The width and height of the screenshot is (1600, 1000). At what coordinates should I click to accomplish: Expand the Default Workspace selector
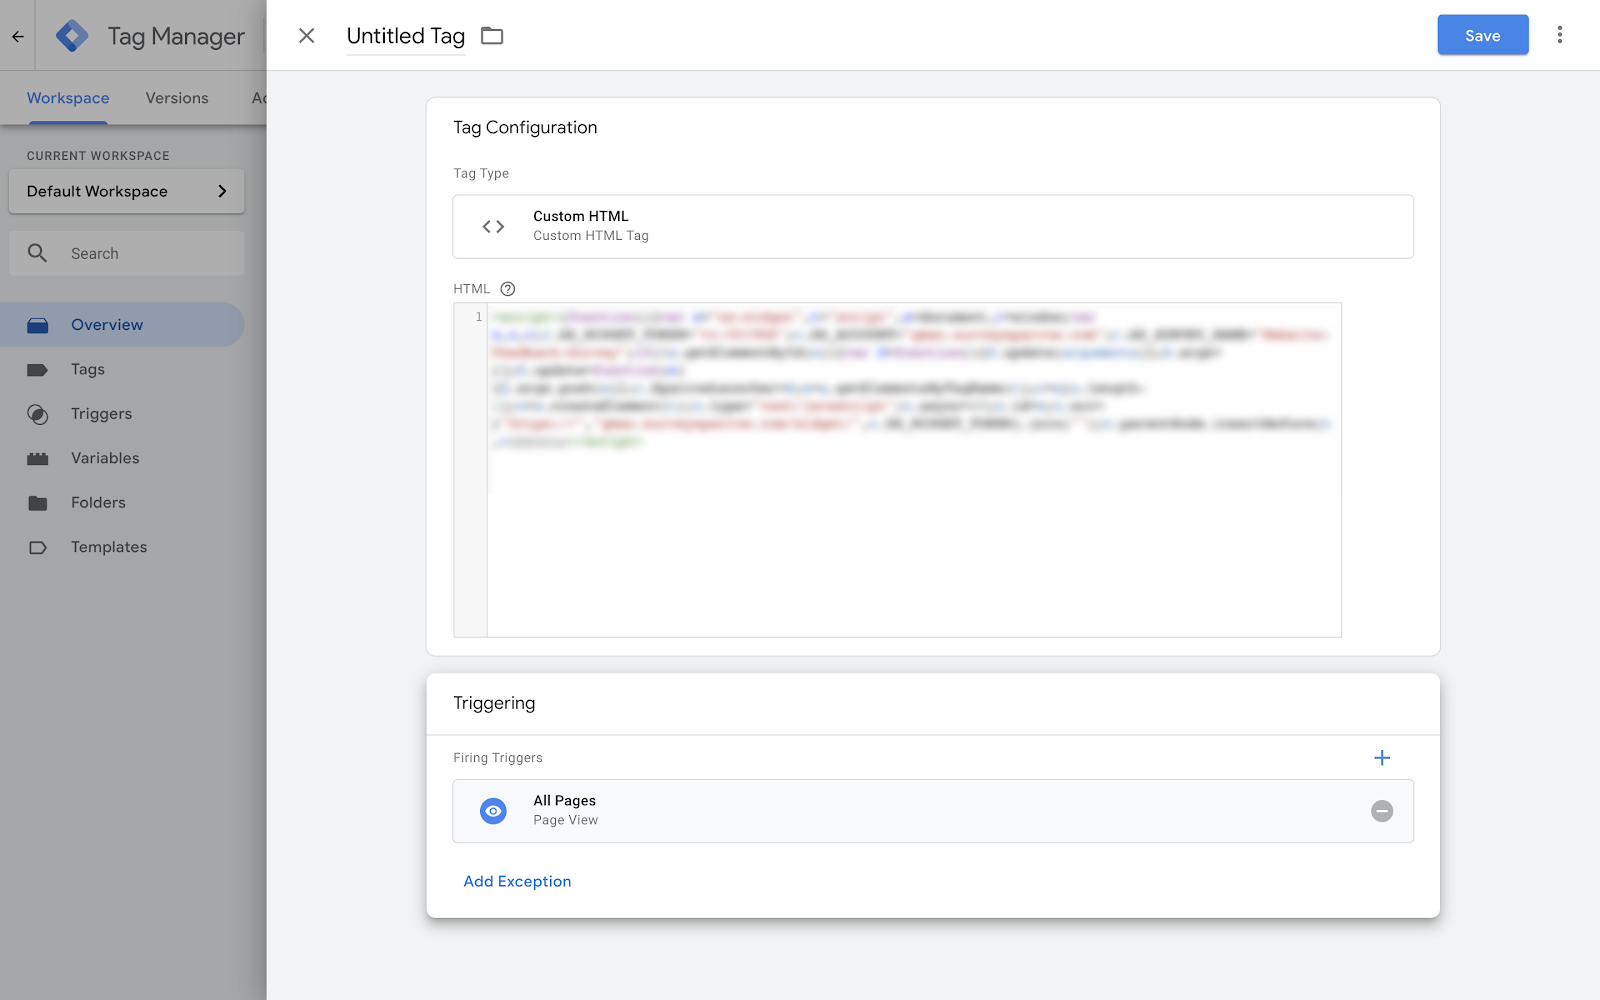coord(126,191)
